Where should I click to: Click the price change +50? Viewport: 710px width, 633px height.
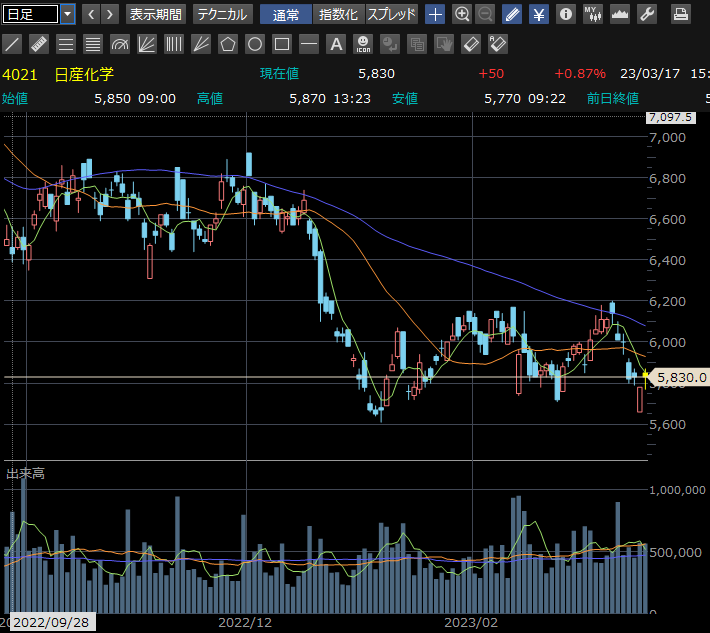pyautogui.click(x=491, y=74)
